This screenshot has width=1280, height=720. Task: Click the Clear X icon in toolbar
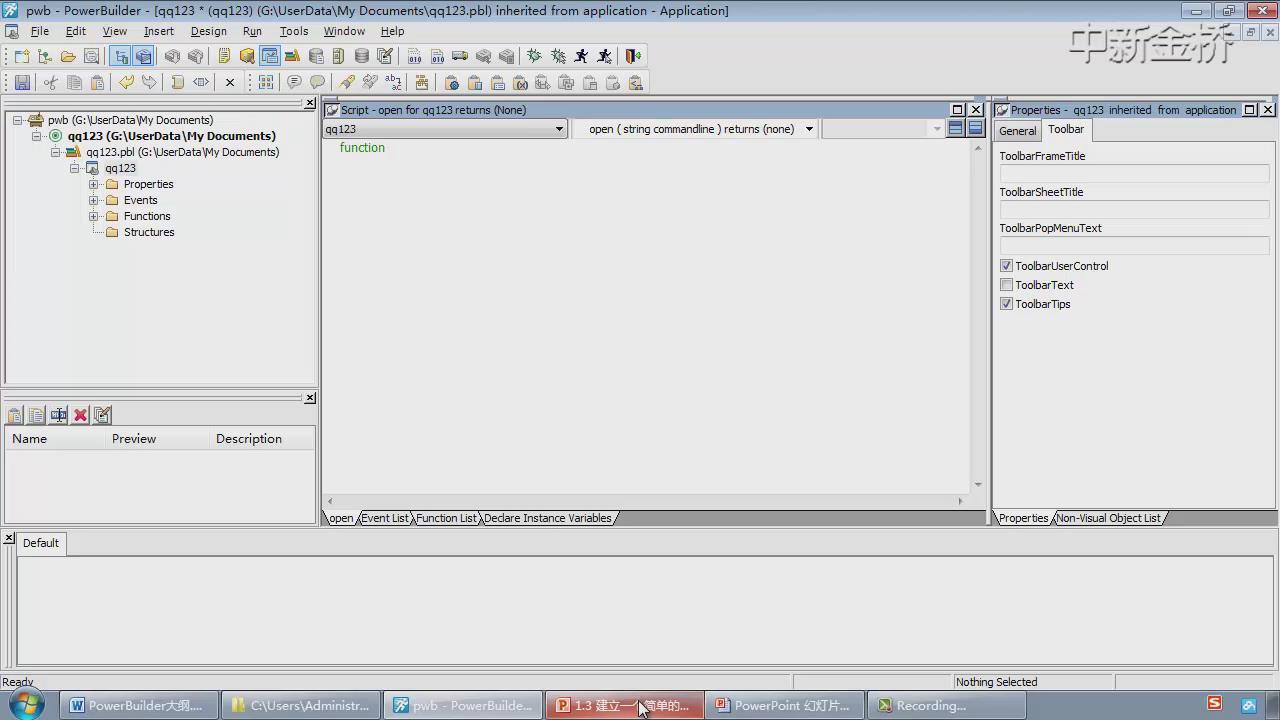pos(230,82)
